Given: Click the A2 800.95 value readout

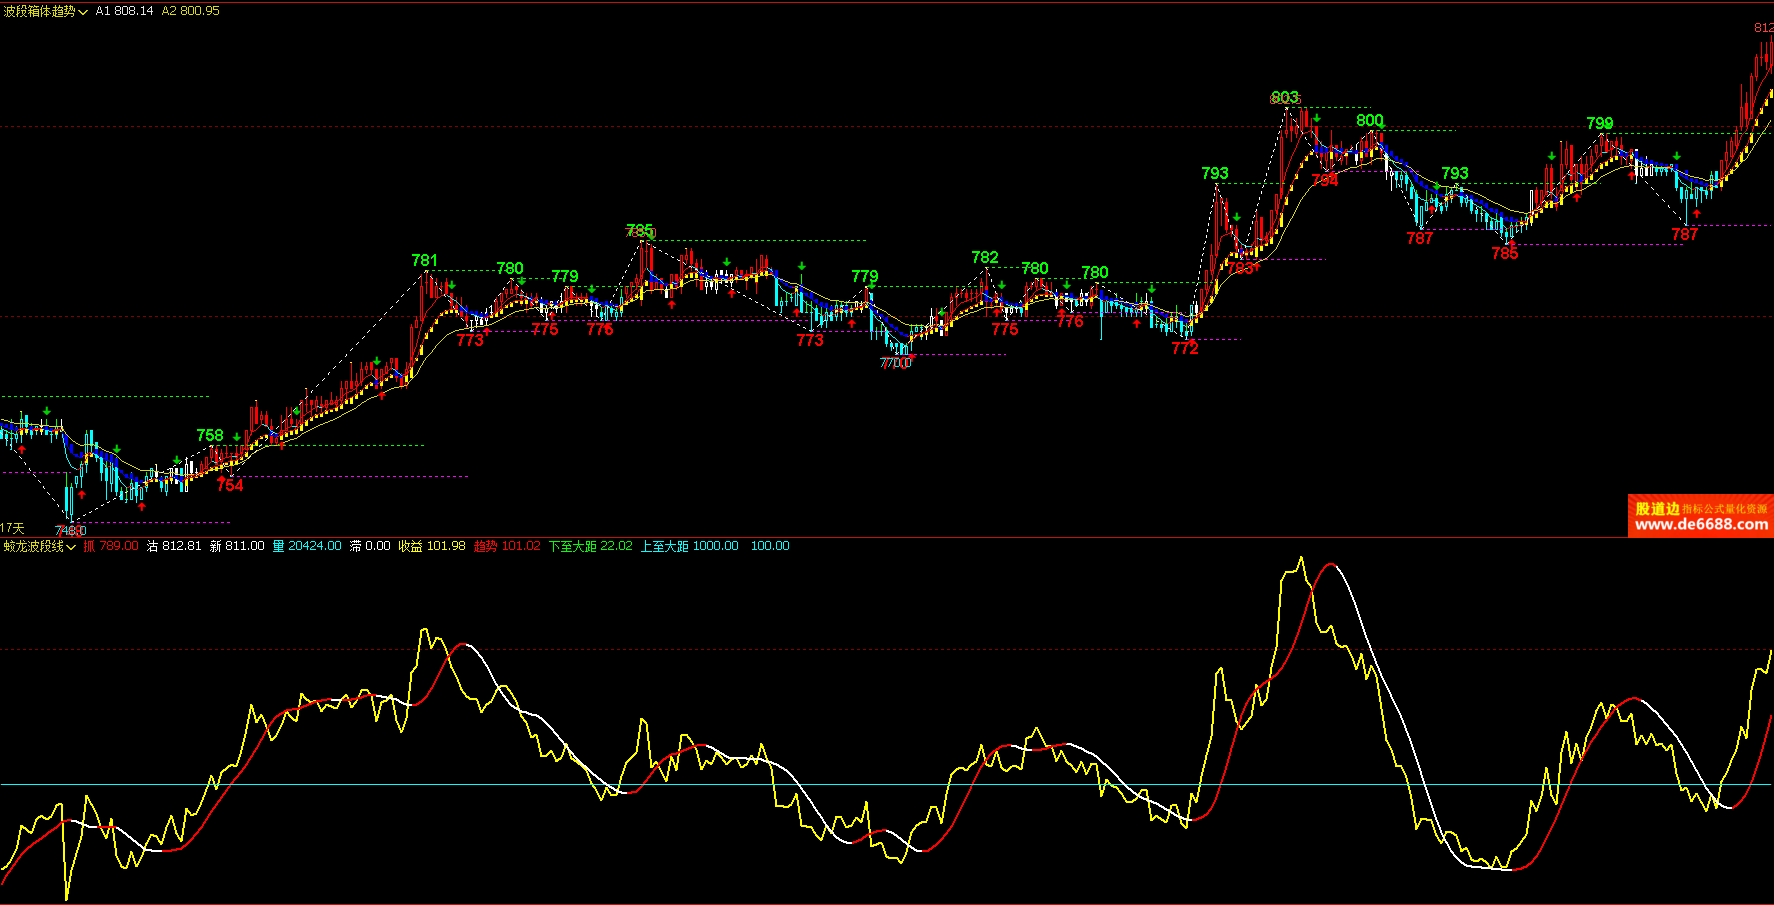Looking at the screenshot, I should (x=190, y=11).
